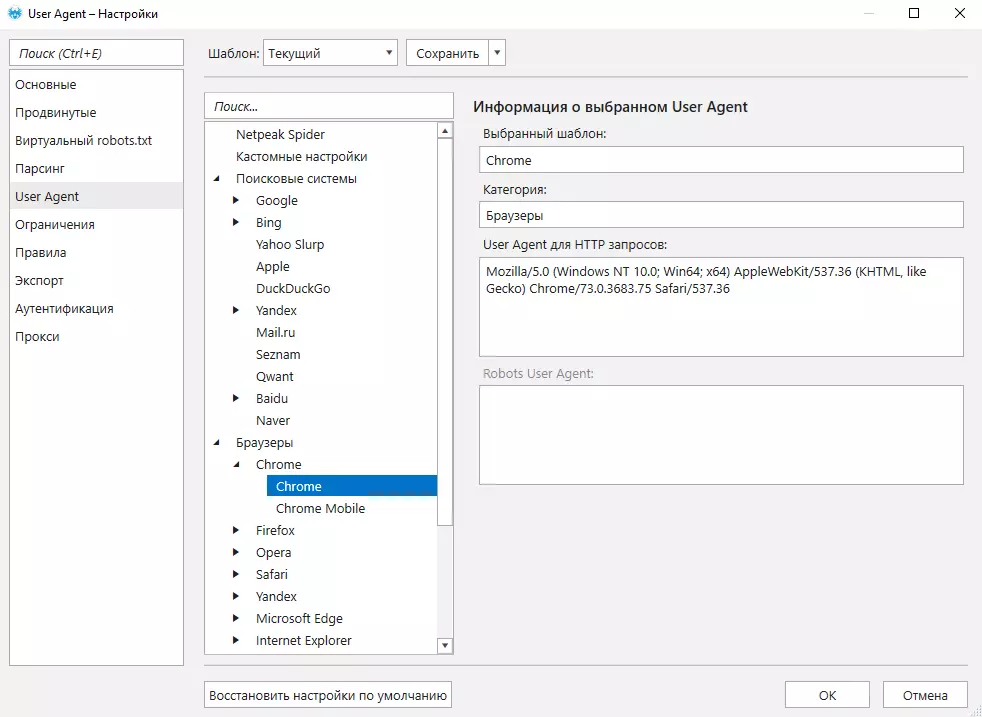
Task: Collapse the Chrome browser group
Action: (237, 465)
